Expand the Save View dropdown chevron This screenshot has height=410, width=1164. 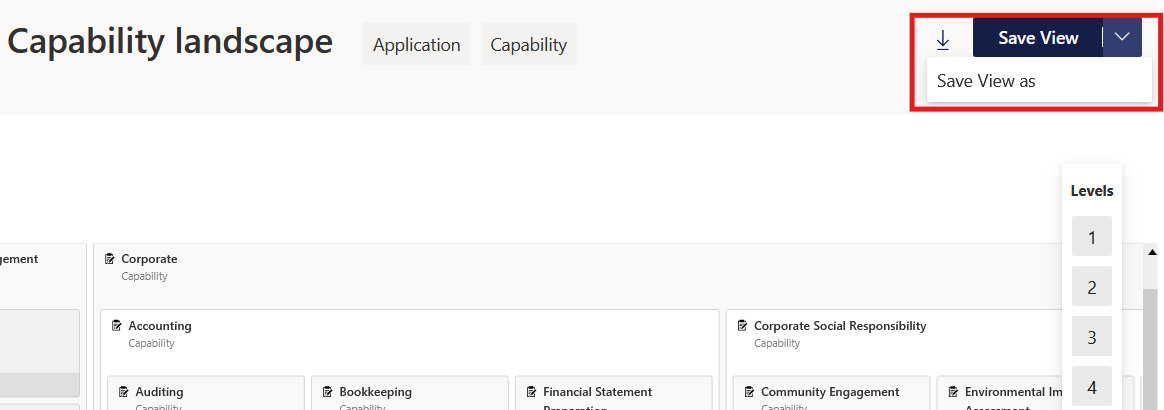click(1122, 37)
